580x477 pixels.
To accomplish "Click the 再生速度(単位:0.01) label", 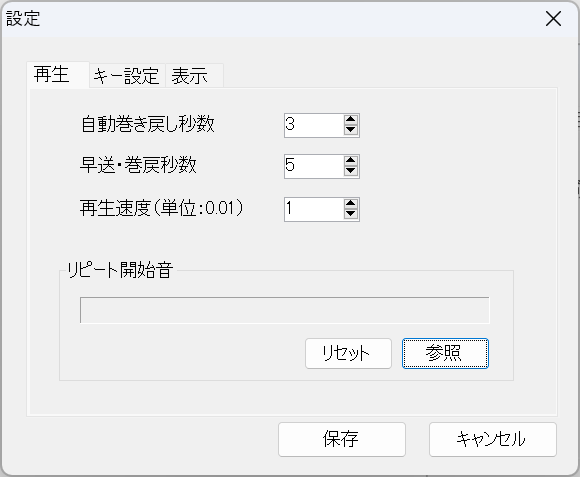I will [x=161, y=208].
